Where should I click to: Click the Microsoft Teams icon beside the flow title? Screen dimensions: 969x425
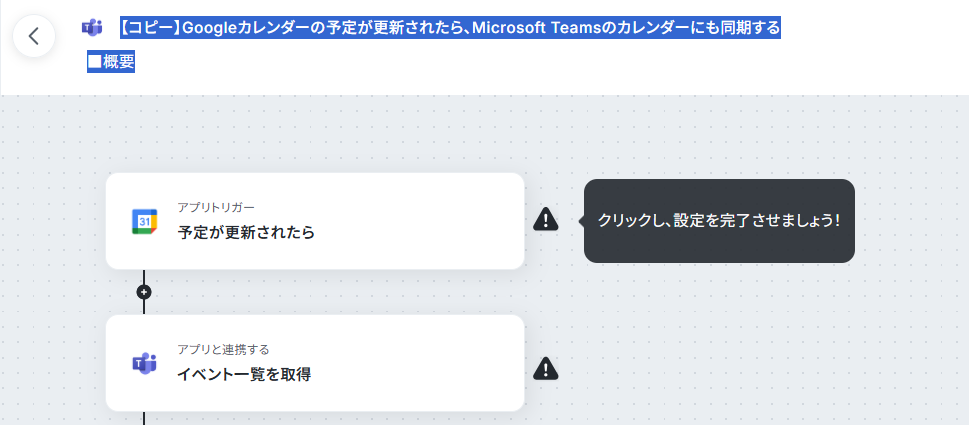coord(93,28)
